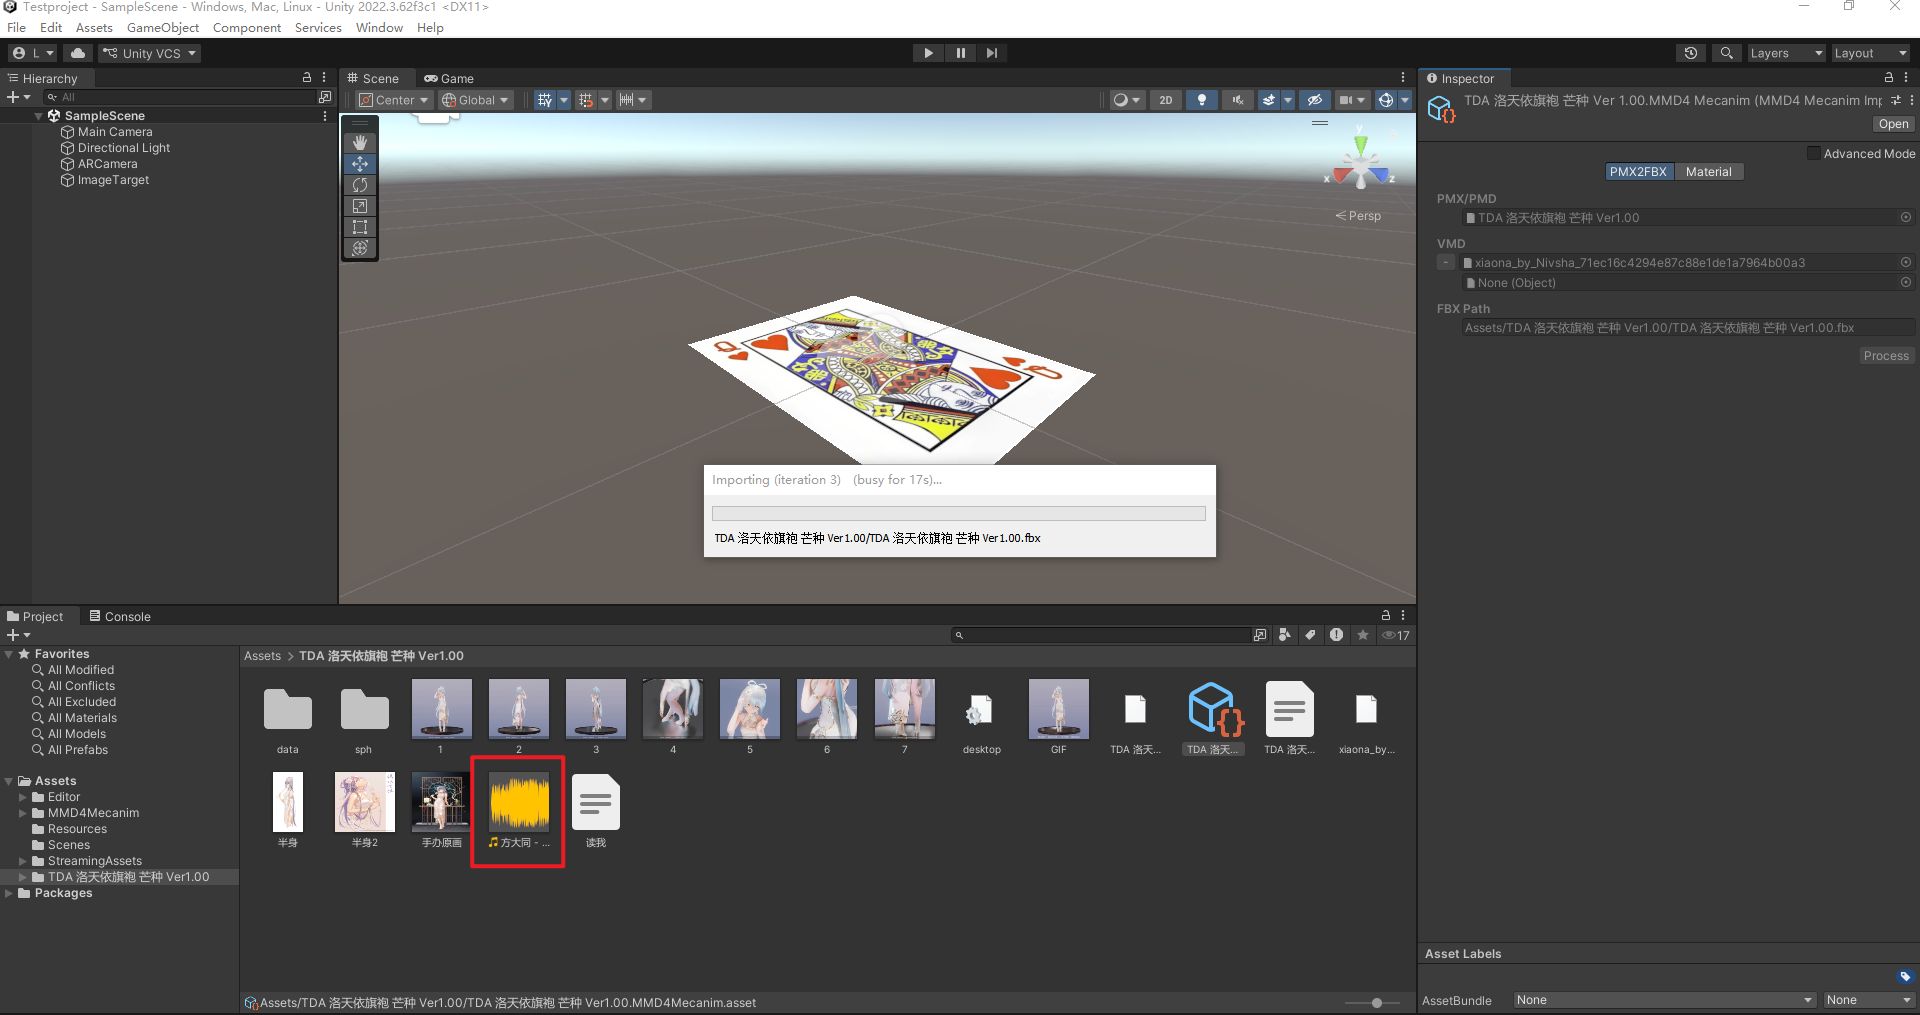Open the Scene draw mode dropdown

click(x=1127, y=100)
